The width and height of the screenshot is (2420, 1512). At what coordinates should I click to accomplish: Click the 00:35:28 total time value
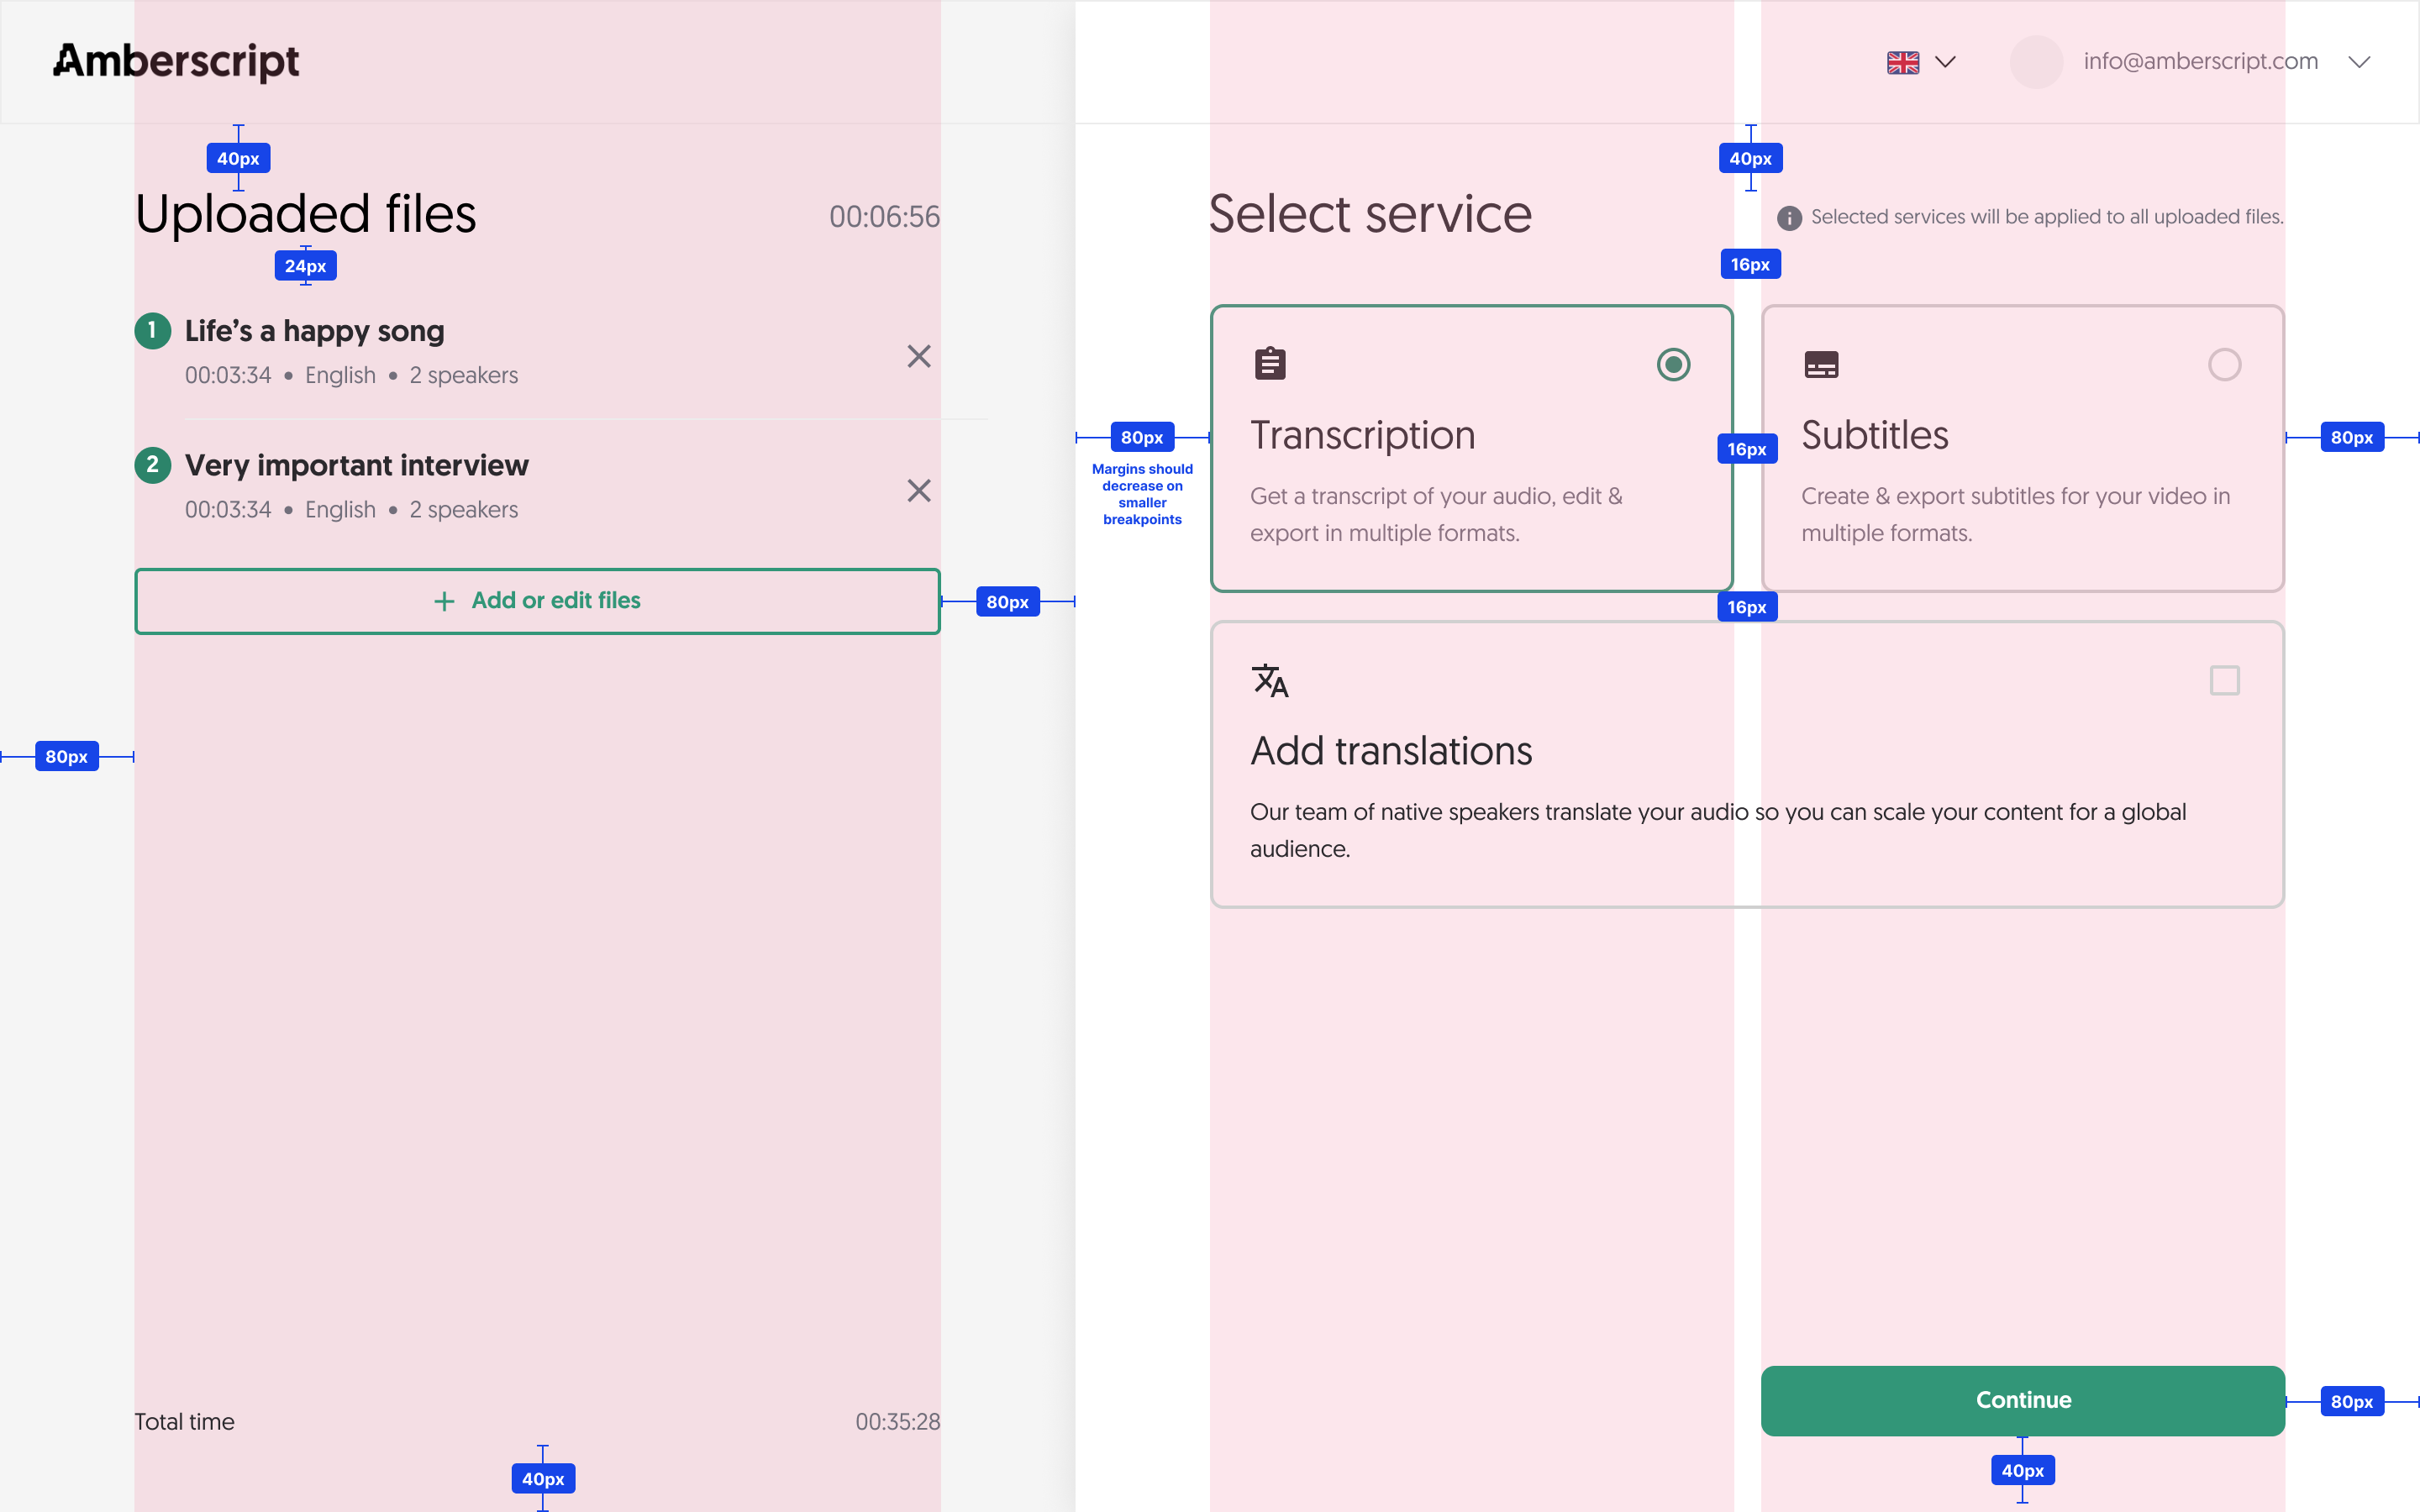(x=897, y=1421)
